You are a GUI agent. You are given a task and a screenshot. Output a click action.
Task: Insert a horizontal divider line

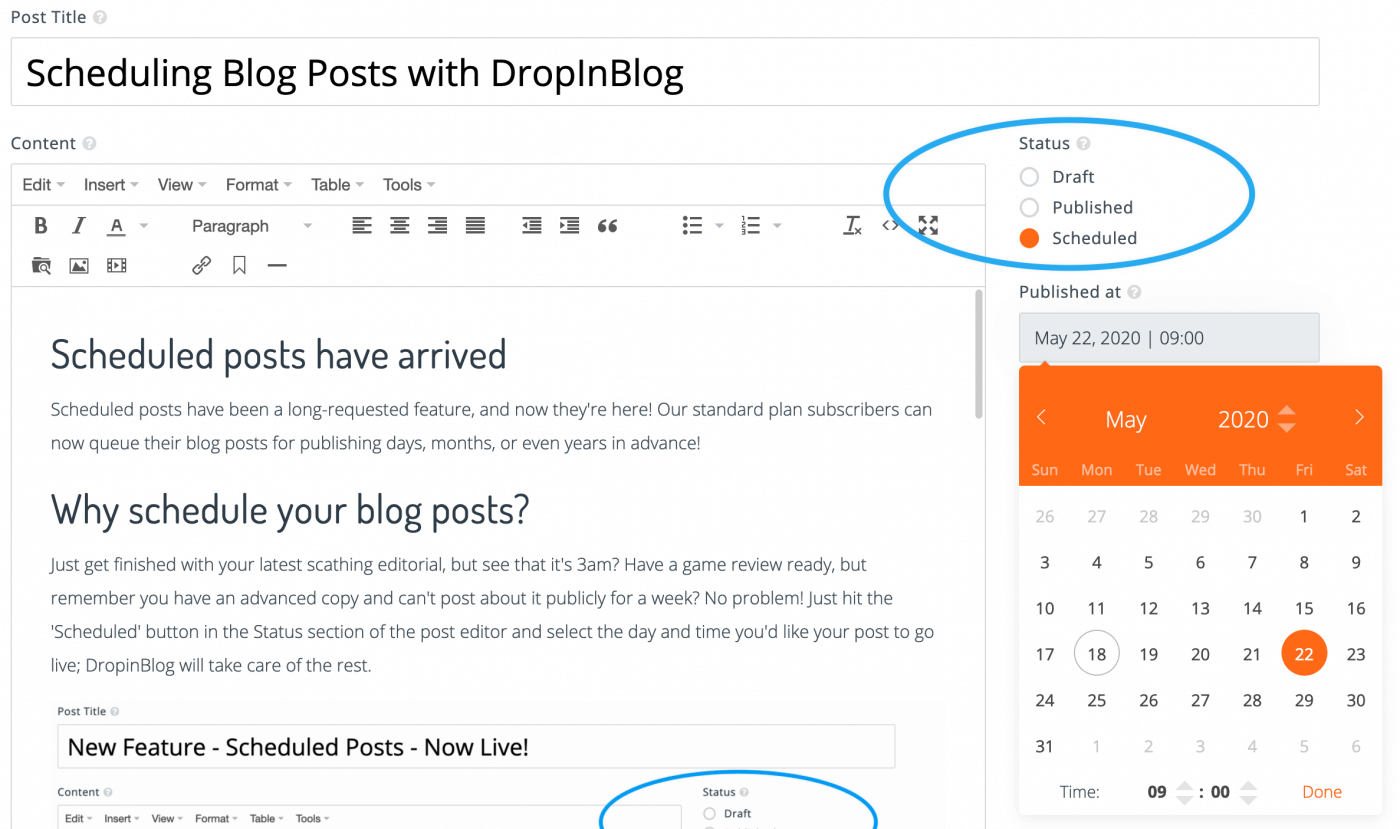click(277, 265)
